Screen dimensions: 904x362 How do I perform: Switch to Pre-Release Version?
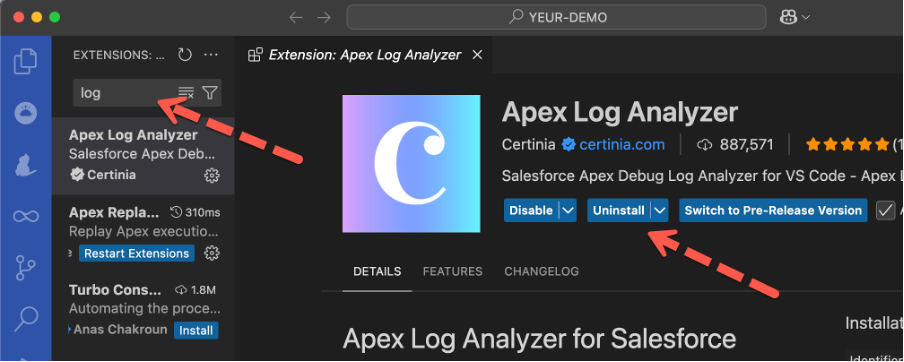point(773,211)
